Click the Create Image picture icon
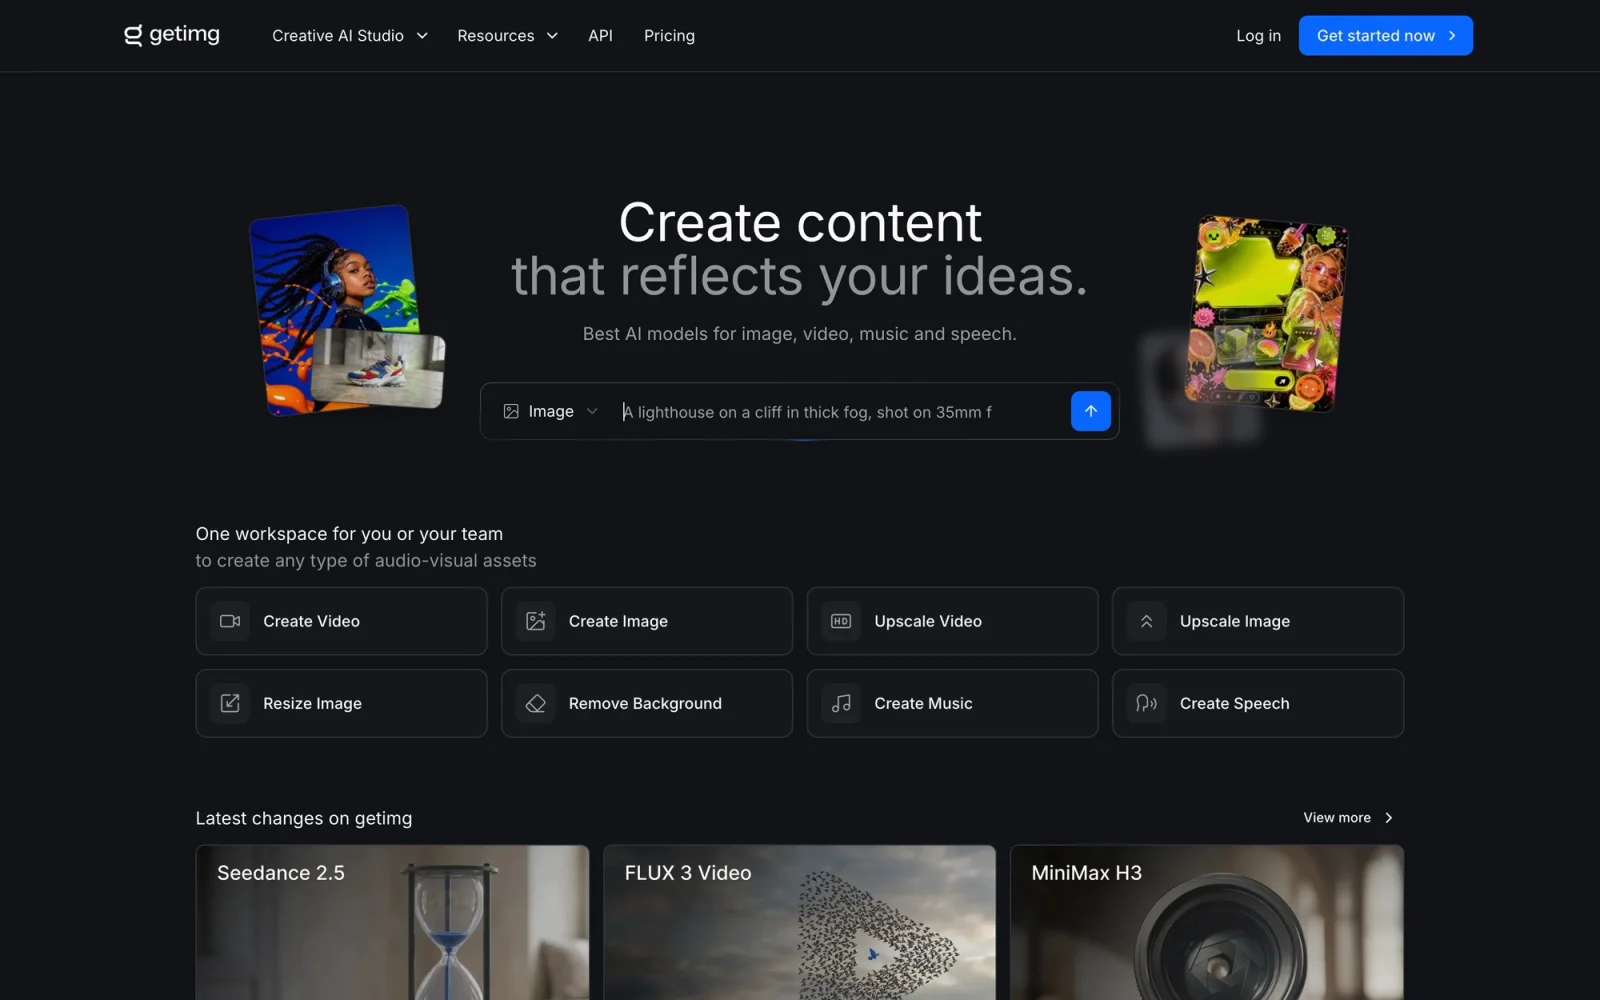Viewport: 1600px width, 1000px height. point(536,621)
